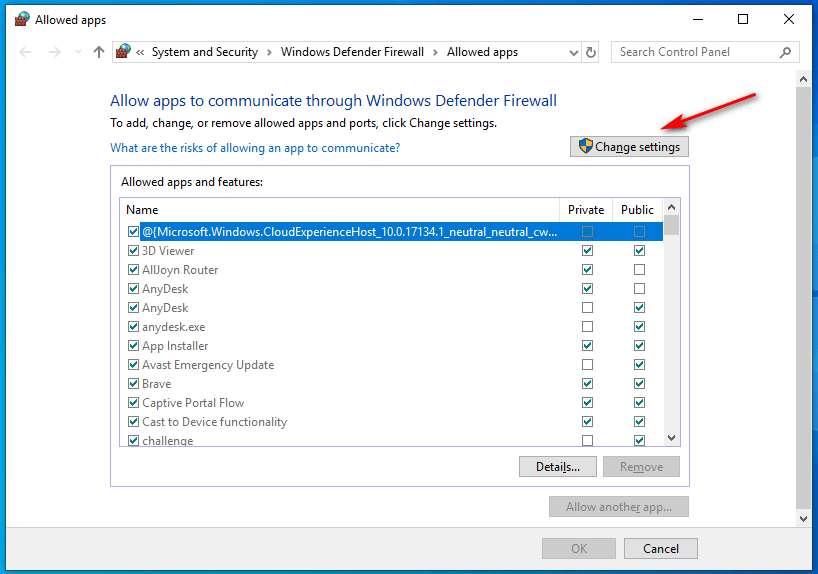Image resolution: width=818 pixels, height=574 pixels.
Task: Close the Allowed apps window
Action: pyautogui.click(x=789, y=19)
